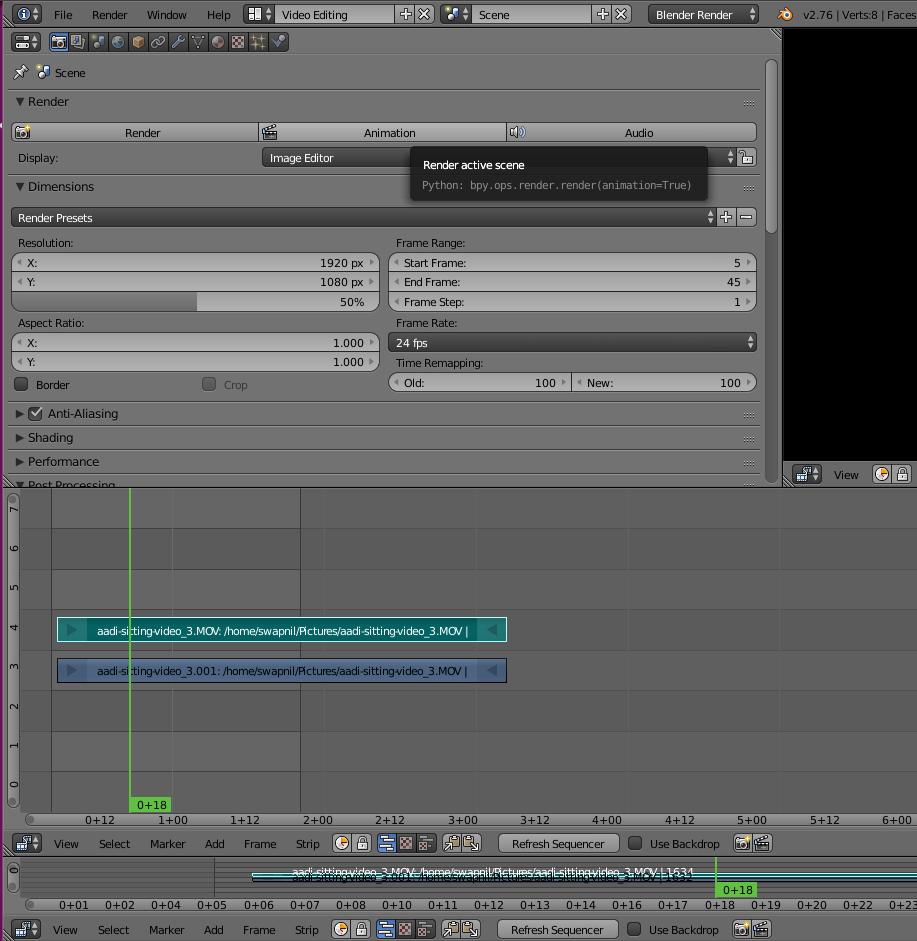Open the Render menu in top bar

point(110,14)
